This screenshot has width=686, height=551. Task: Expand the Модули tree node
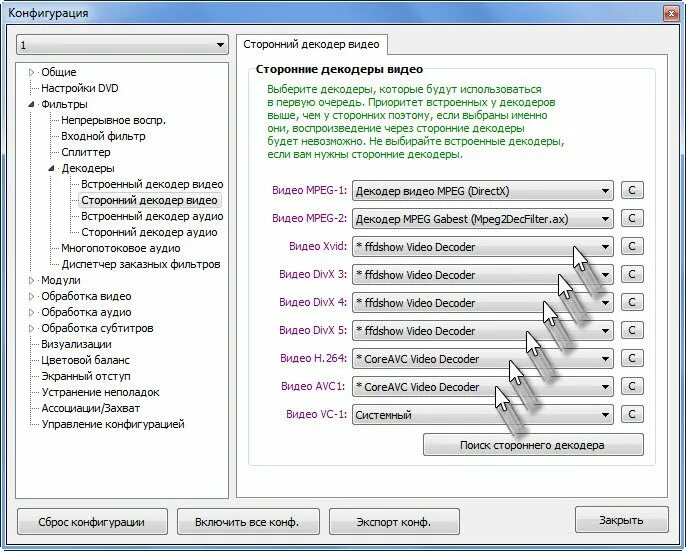(x=31, y=280)
